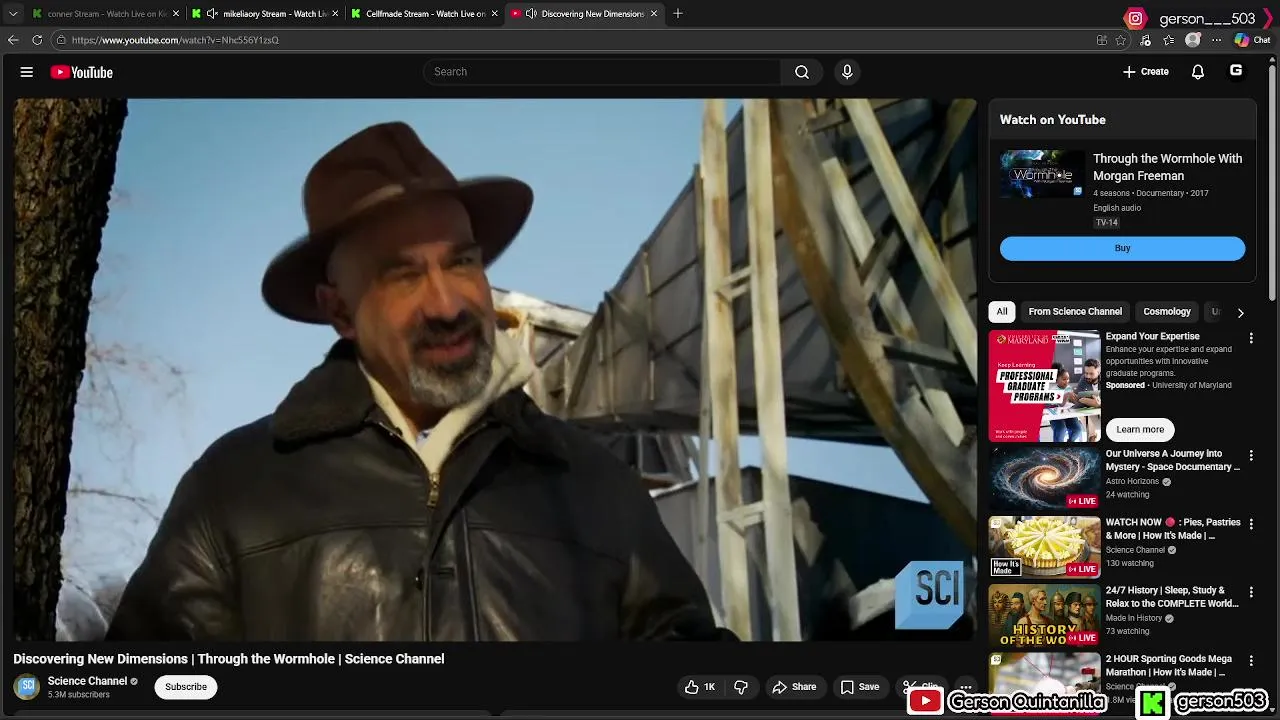Select the All filter chip
Viewport: 1280px width, 720px height.
click(x=1002, y=312)
